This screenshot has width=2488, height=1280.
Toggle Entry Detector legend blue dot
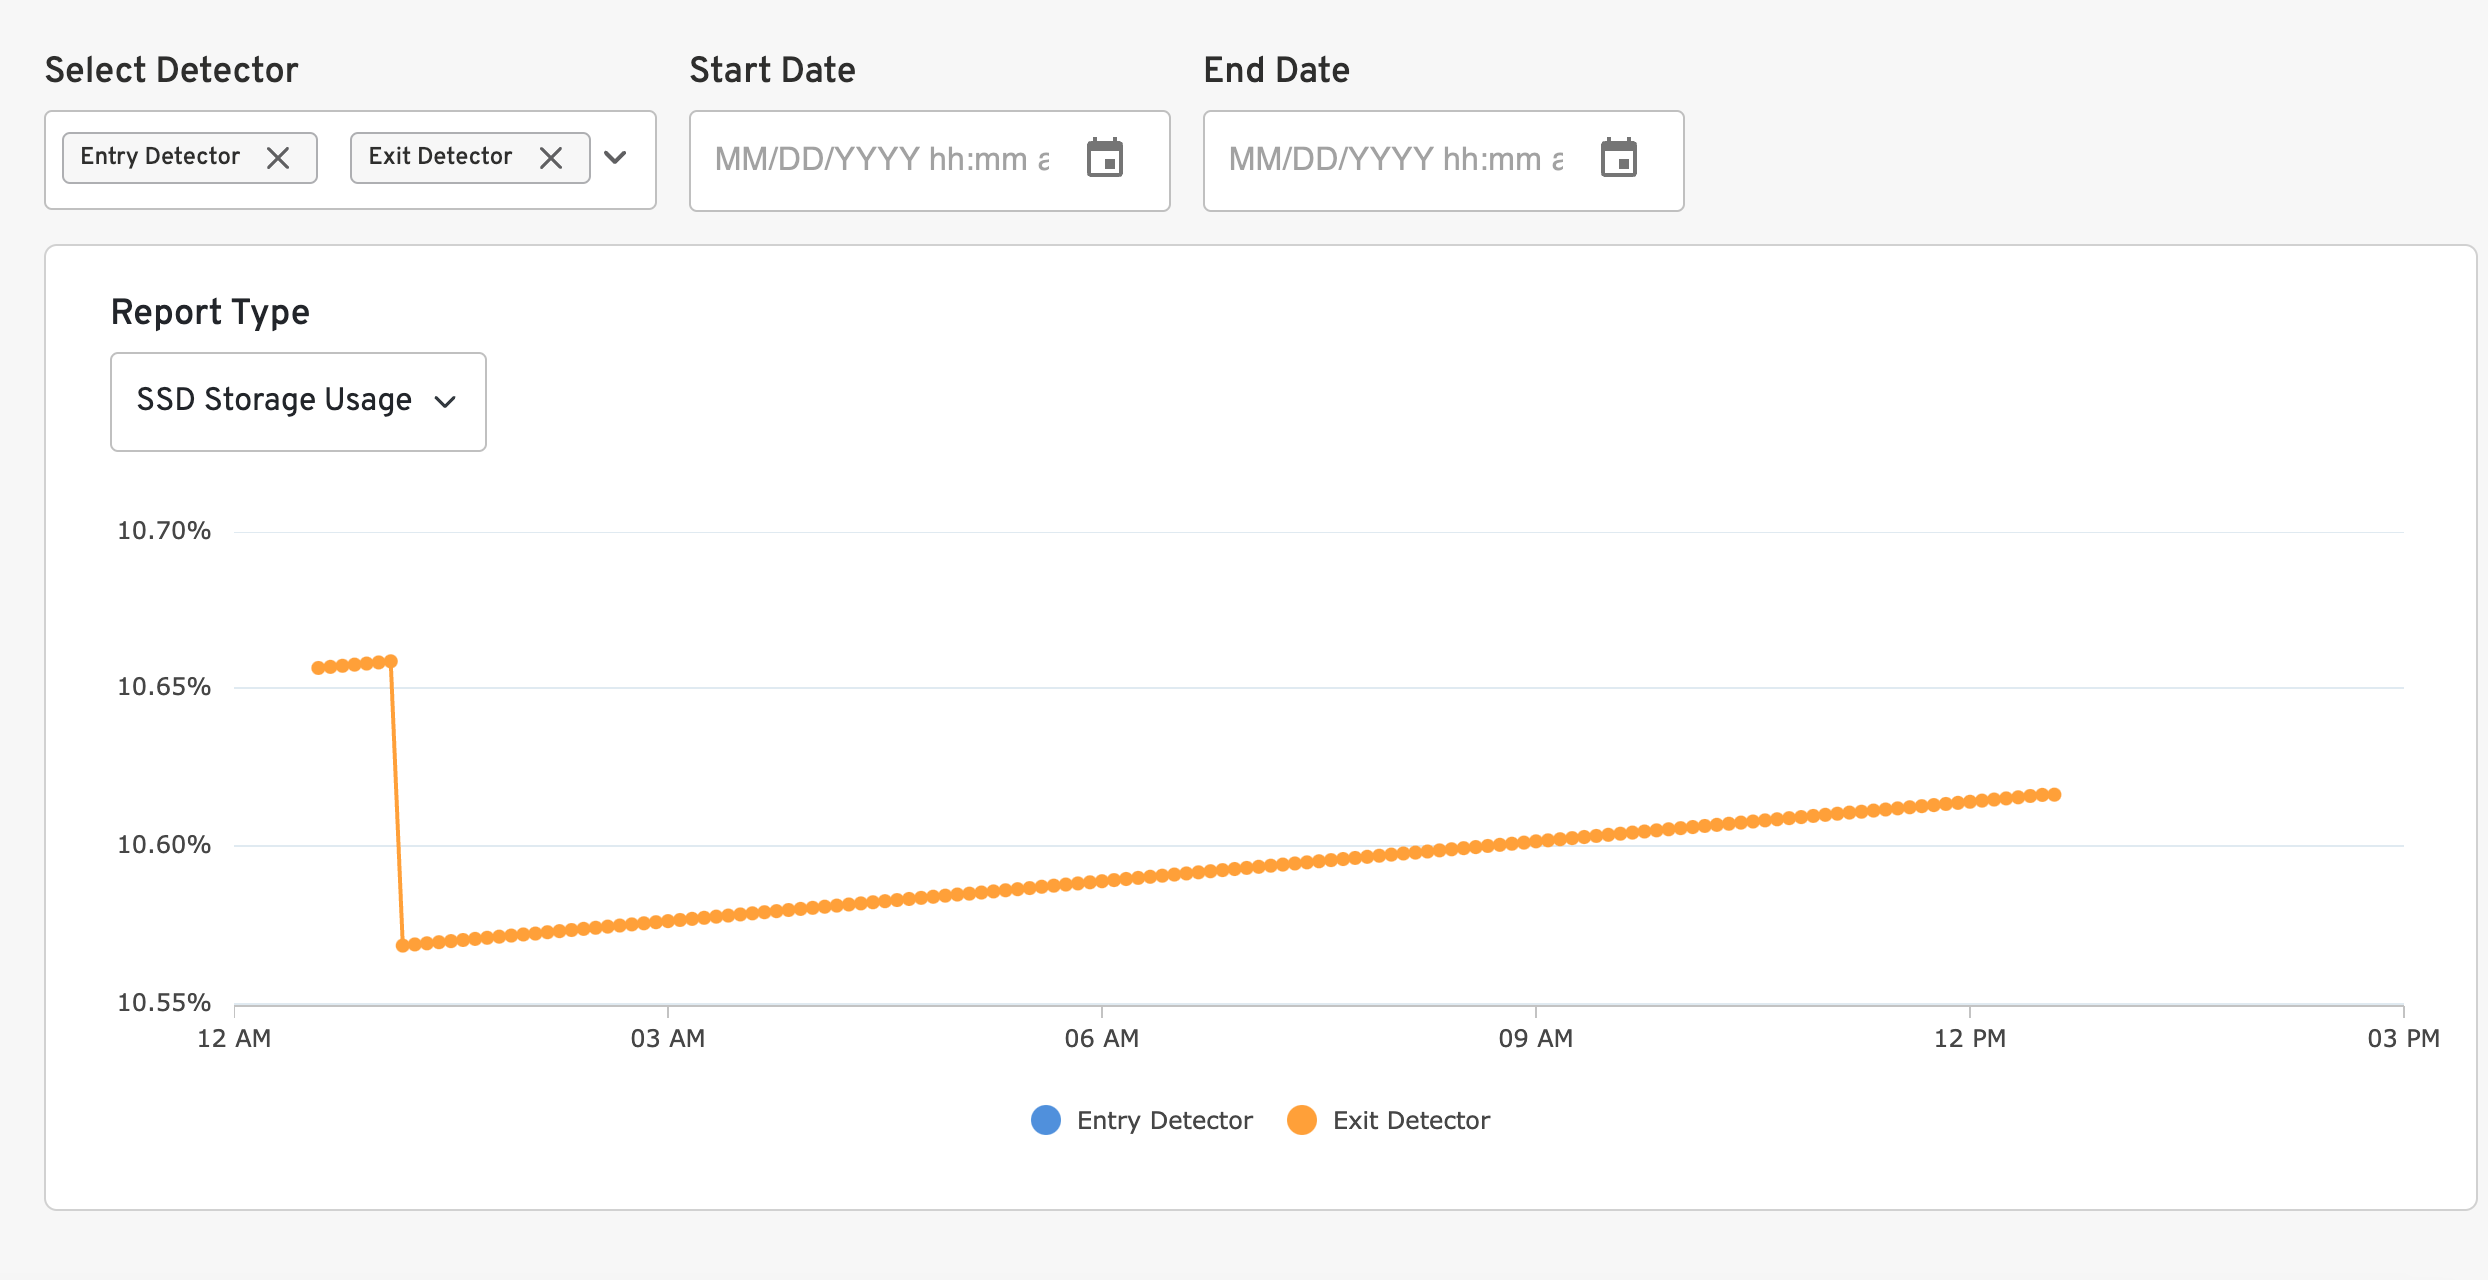tap(1046, 1120)
